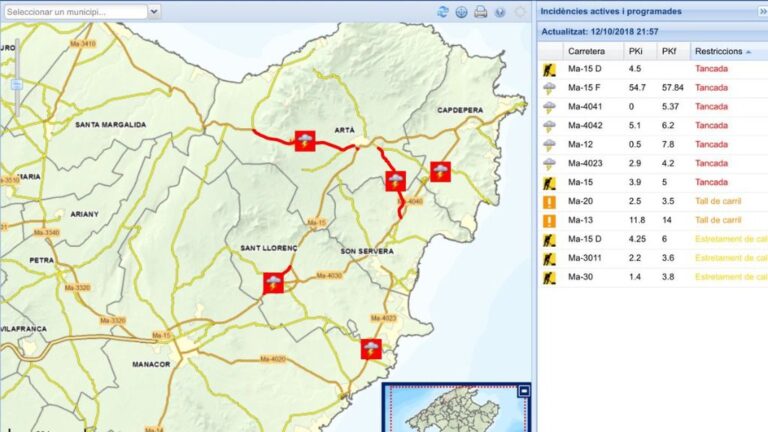768x432 pixels.
Task: Click the storm marker below Capdepera
Action: click(x=440, y=171)
